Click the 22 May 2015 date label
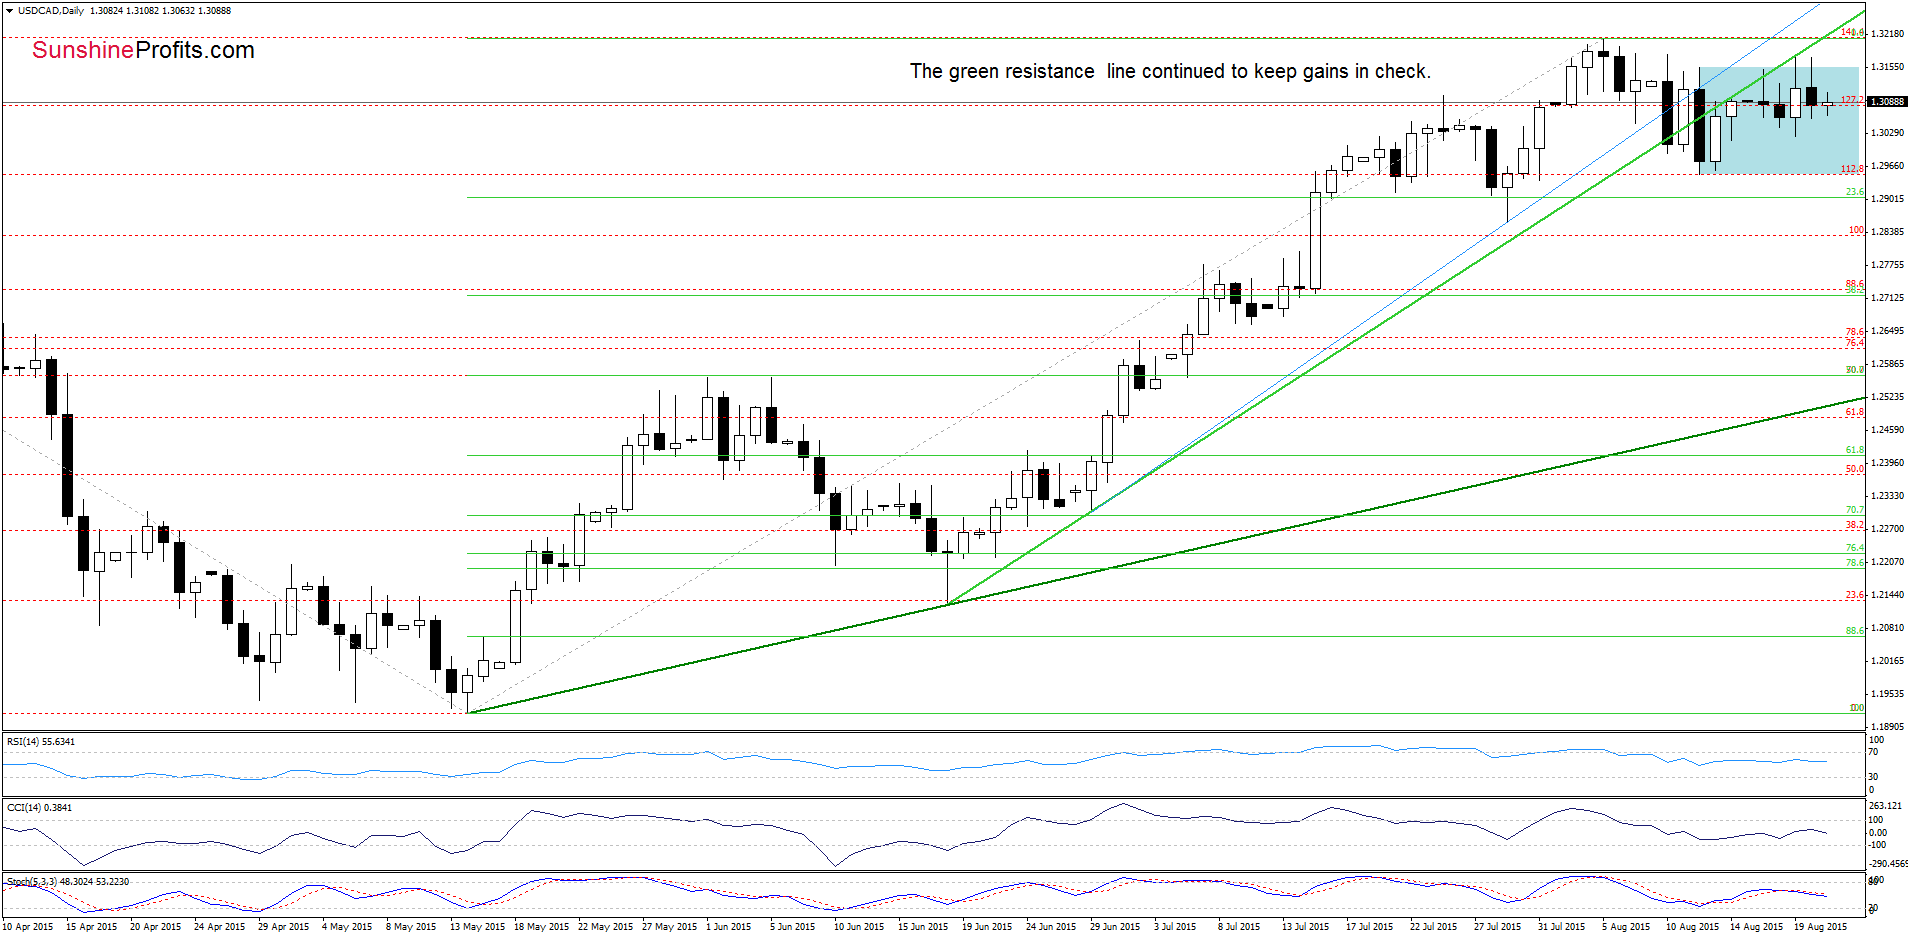Screen dimensions: 1908x935 (x=606, y=927)
